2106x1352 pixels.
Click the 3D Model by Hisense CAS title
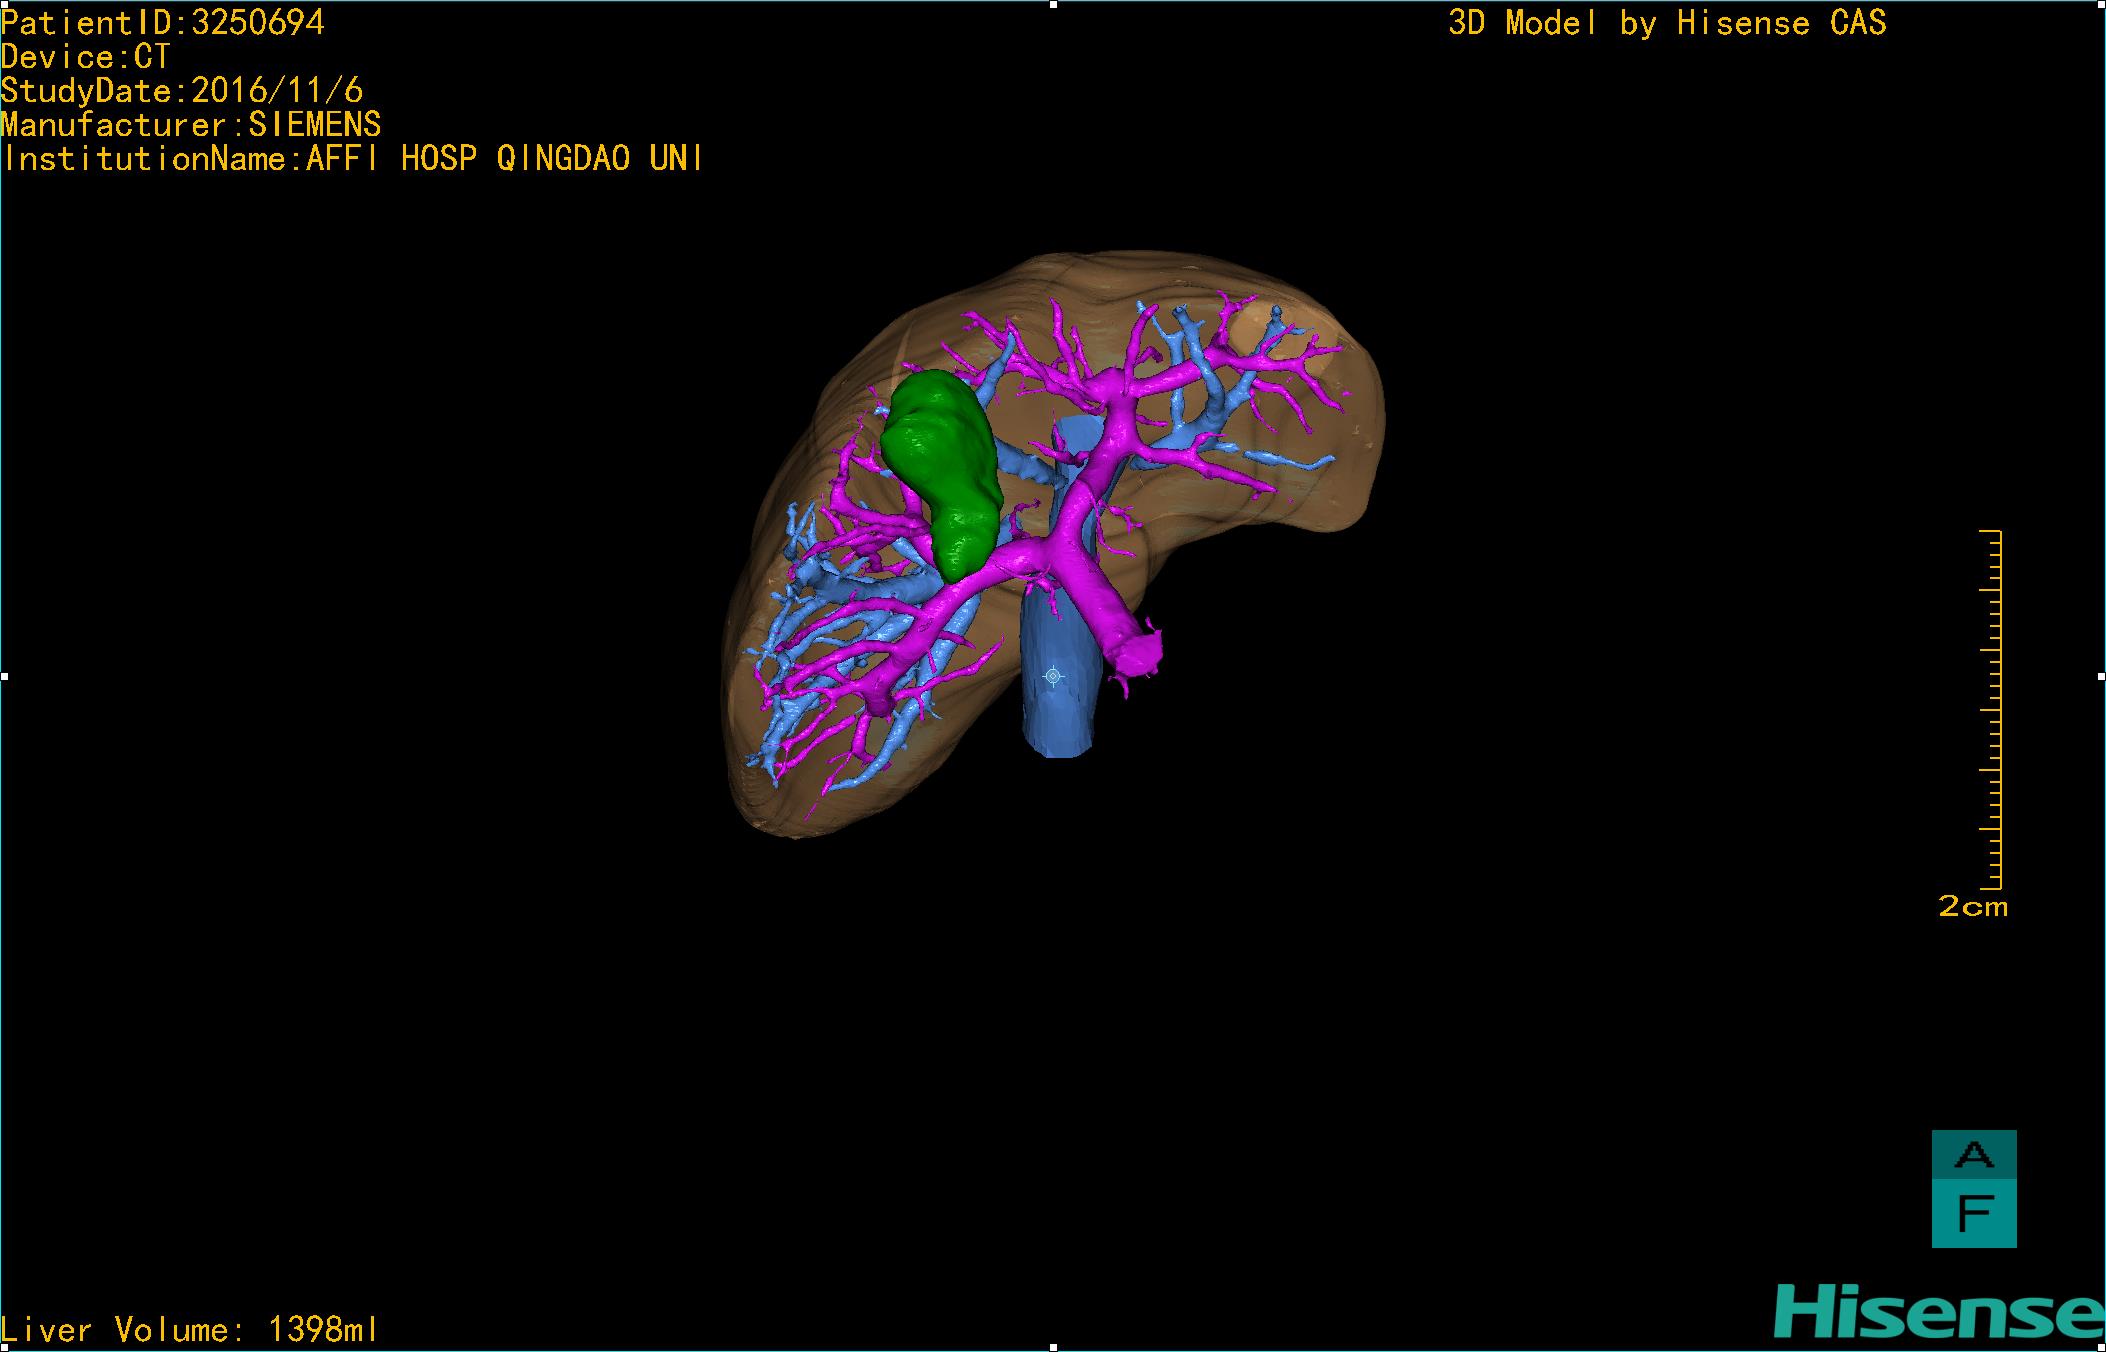pyautogui.click(x=1667, y=23)
